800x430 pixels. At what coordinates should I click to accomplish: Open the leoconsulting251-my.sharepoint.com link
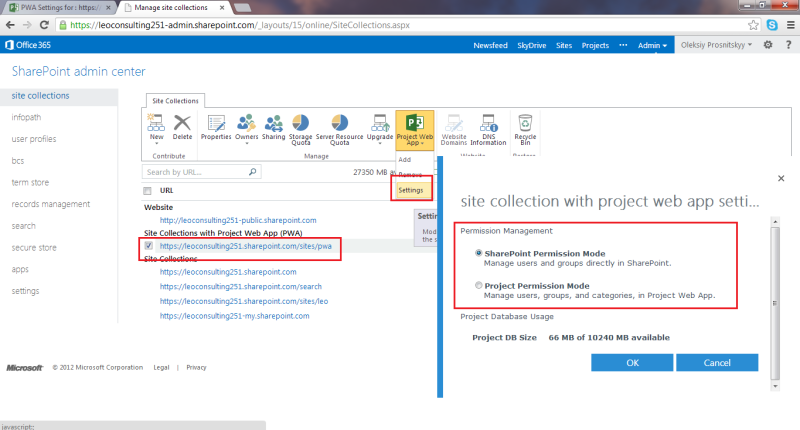pyautogui.click(x=234, y=316)
